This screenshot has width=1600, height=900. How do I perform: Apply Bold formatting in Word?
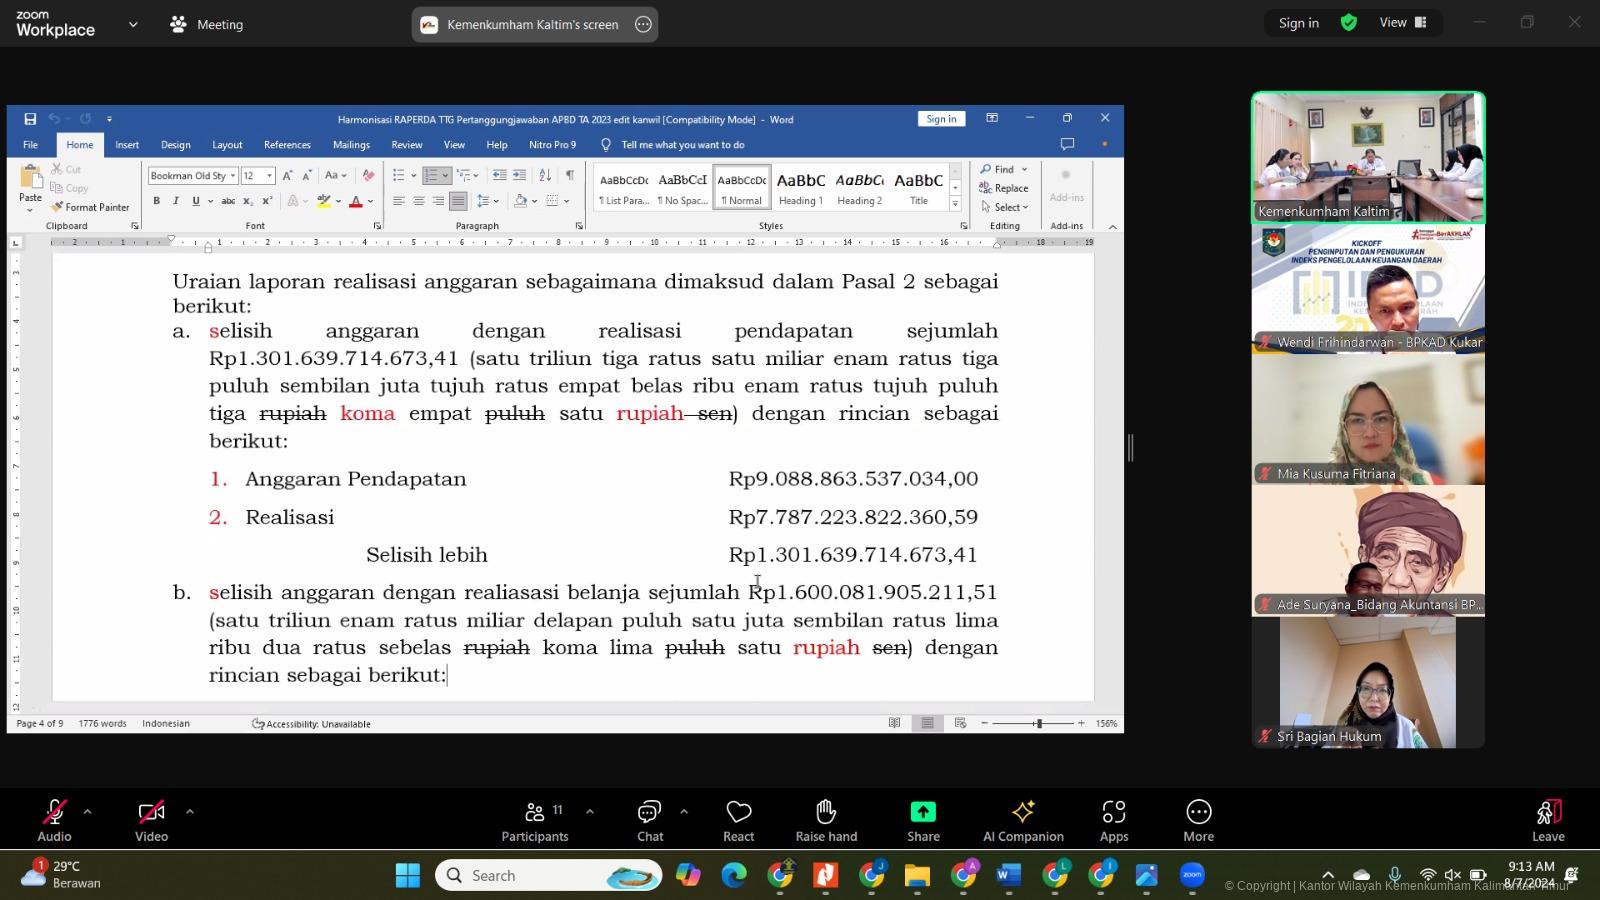point(156,201)
